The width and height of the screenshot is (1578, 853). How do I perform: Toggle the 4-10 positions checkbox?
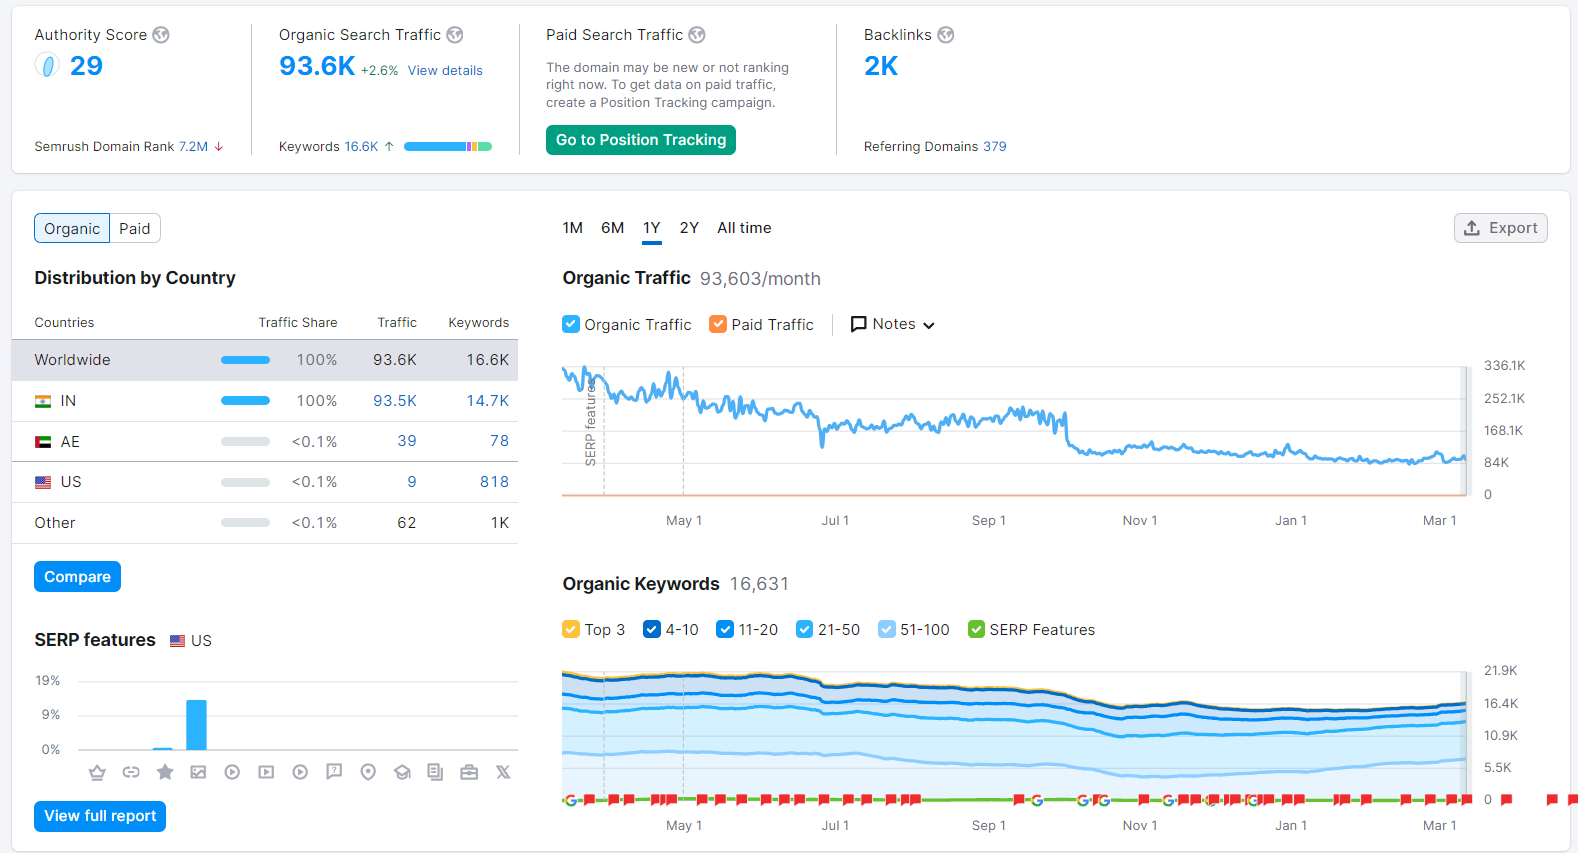point(652,629)
